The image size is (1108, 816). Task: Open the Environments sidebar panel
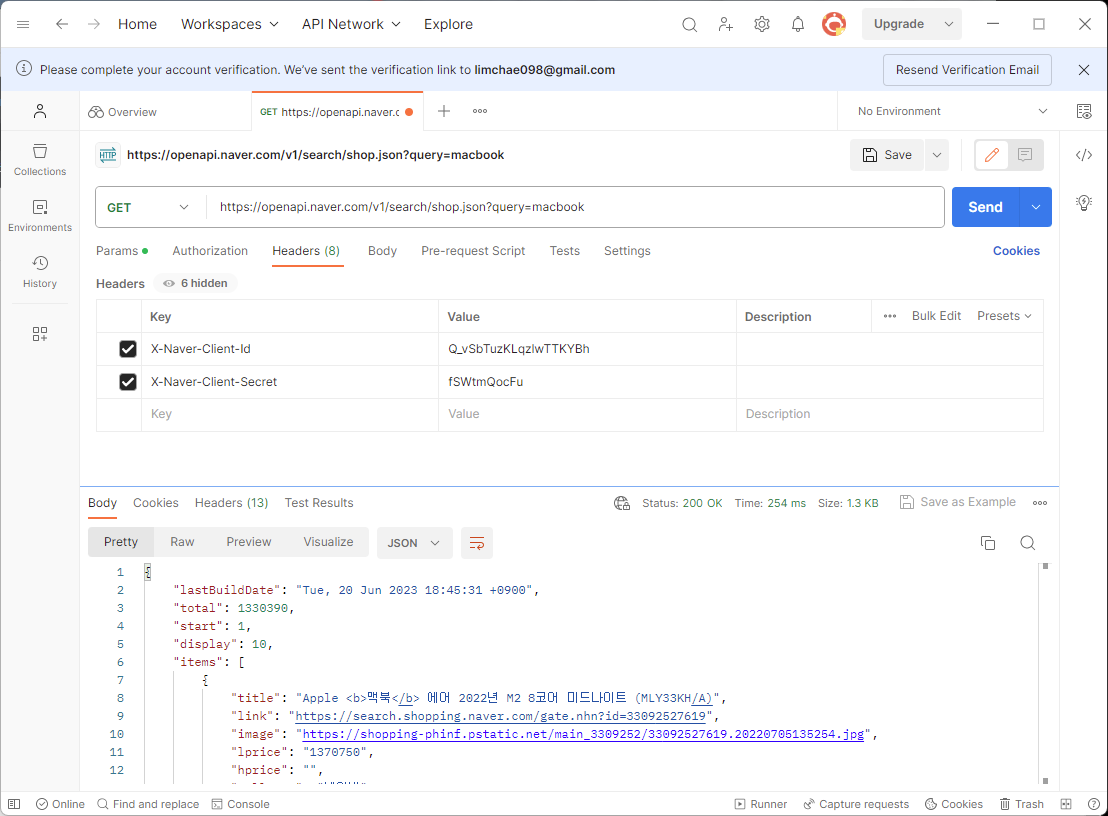pyautogui.click(x=40, y=215)
